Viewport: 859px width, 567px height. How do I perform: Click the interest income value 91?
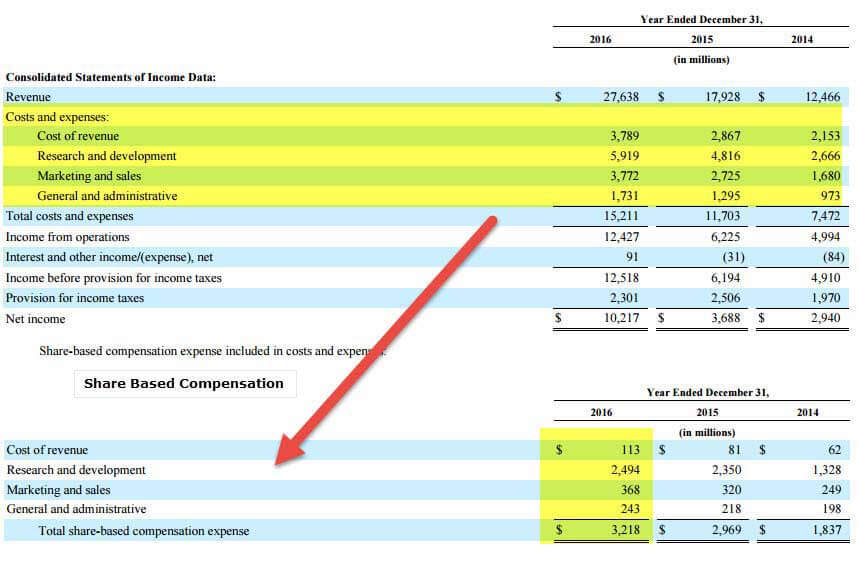632,257
